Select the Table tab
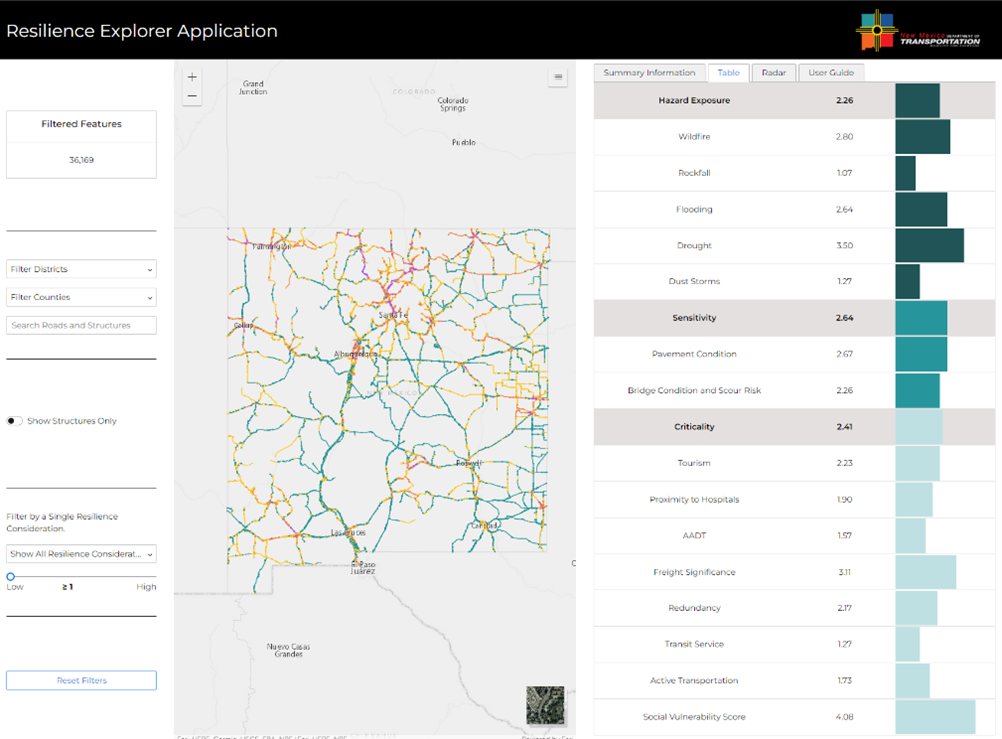 (x=728, y=72)
